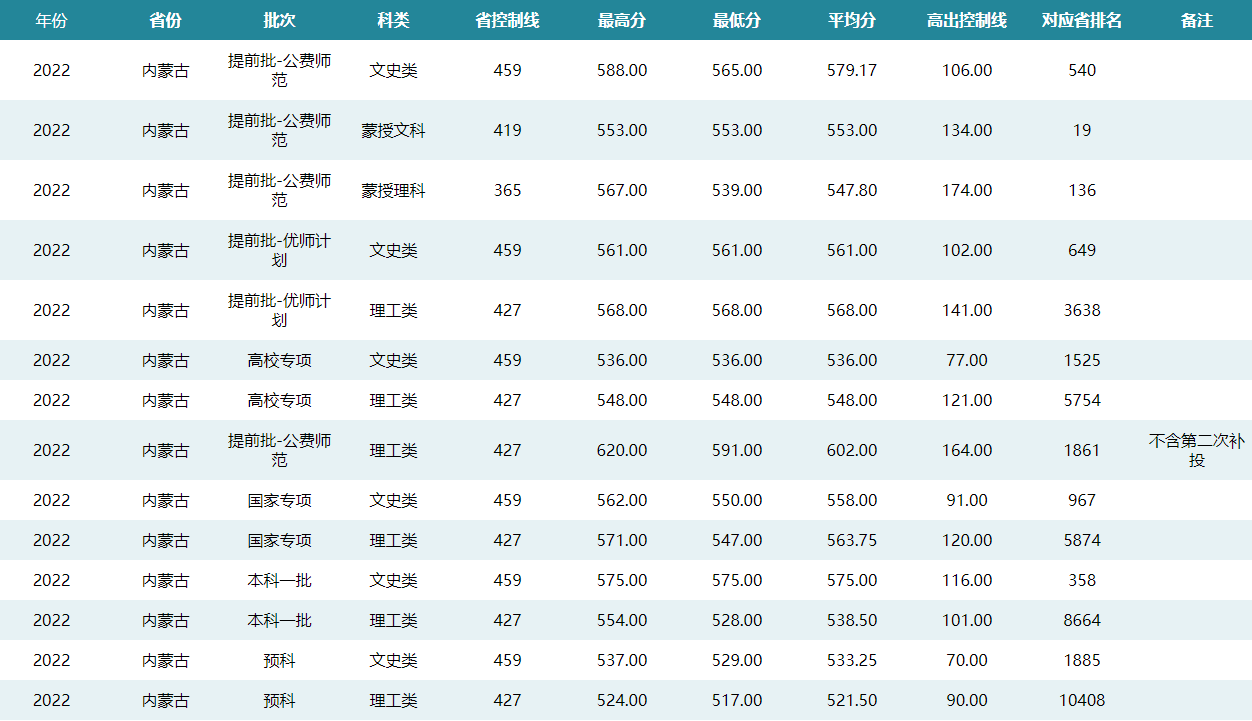The width and height of the screenshot is (1252, 721).
Task: Select the 最高分 column header
Action: [622, 20]
